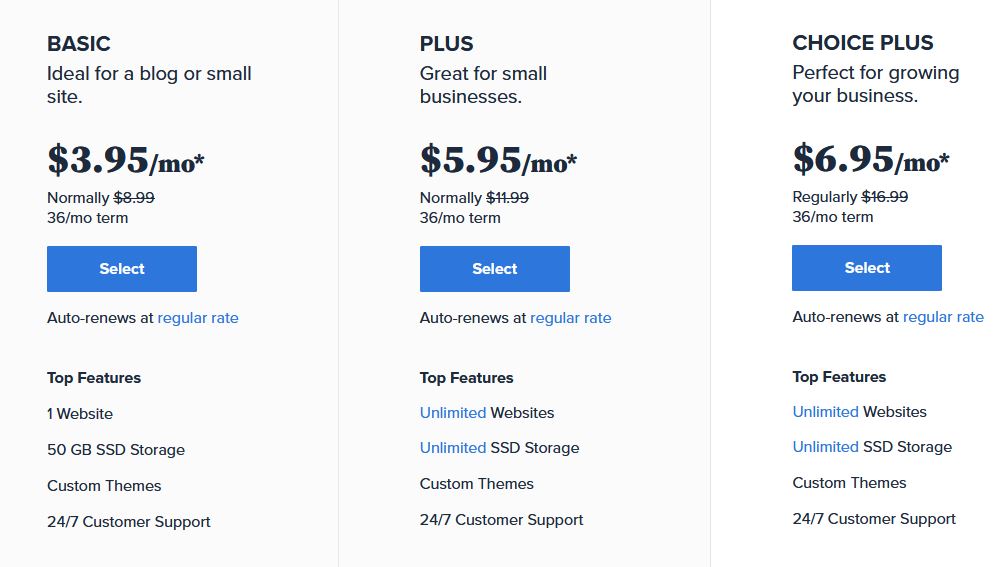This screenshot has width=1007, height=567.
Task: Click the crossed-out $11.99 normal price
Action: [507, 198]
